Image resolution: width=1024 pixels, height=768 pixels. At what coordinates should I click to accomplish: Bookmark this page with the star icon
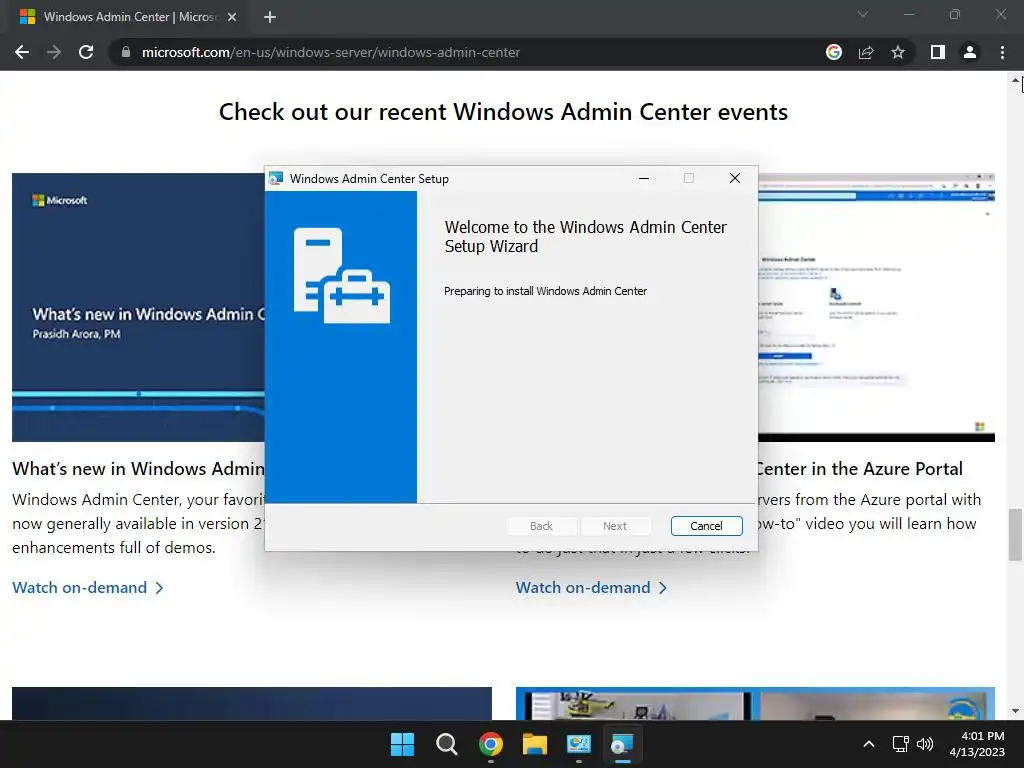click(x=898, y=52)
